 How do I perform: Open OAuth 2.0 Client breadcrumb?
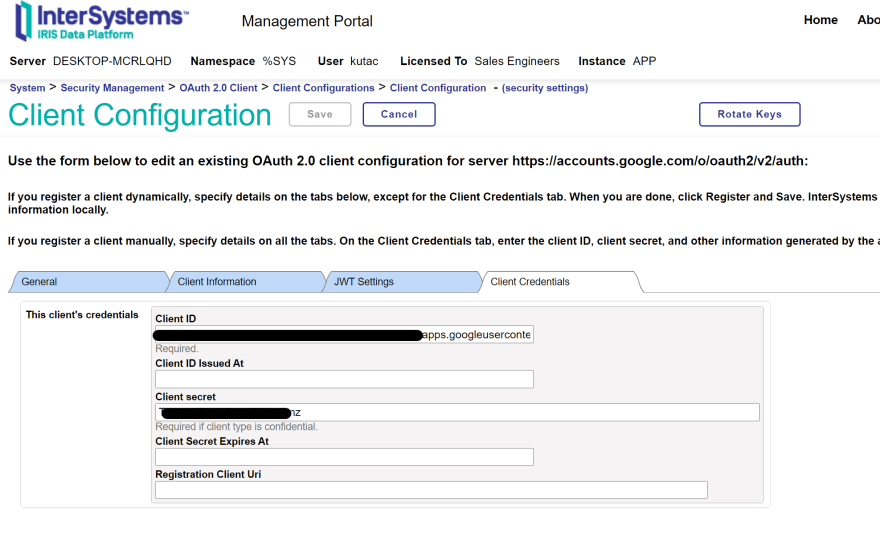tap(218, 88)
